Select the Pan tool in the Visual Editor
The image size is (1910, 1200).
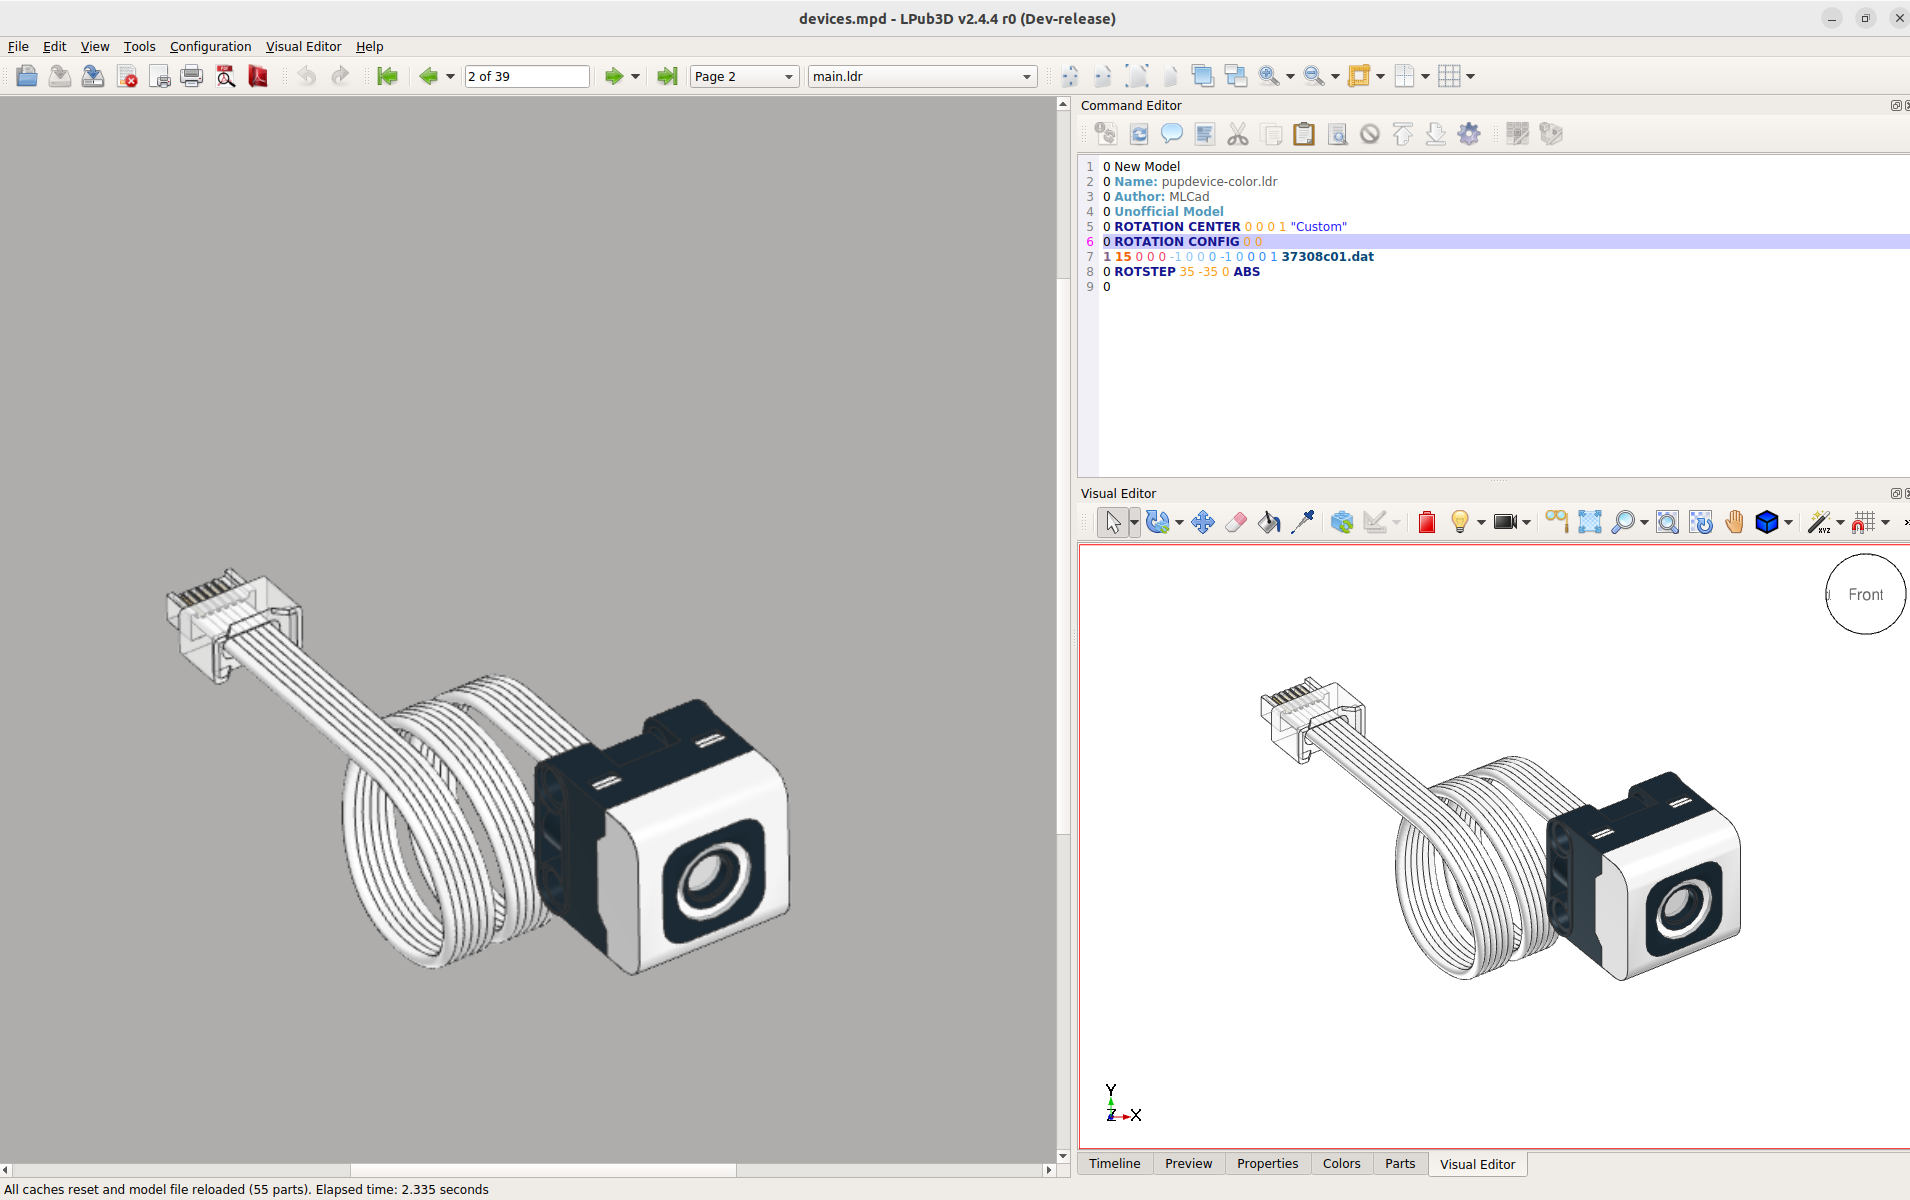(x=1735, y=521)
